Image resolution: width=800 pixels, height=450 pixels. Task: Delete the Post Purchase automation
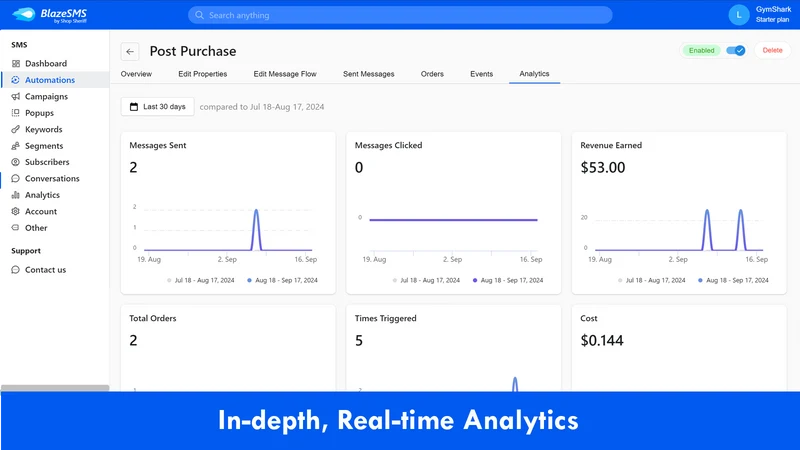coord(772,51)
